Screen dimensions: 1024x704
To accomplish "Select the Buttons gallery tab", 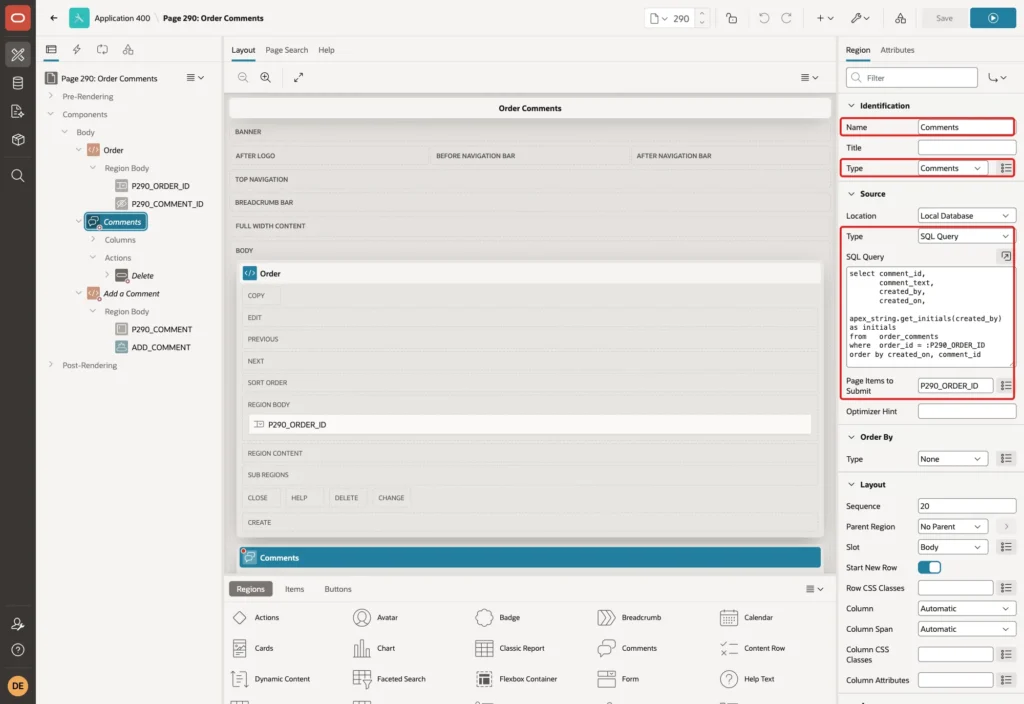I will pyautogui.click(x=338, y=589).
